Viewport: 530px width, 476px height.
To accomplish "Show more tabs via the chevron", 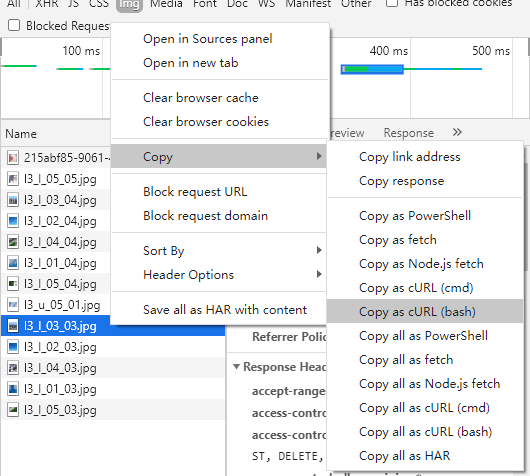I will click(457, 132).
